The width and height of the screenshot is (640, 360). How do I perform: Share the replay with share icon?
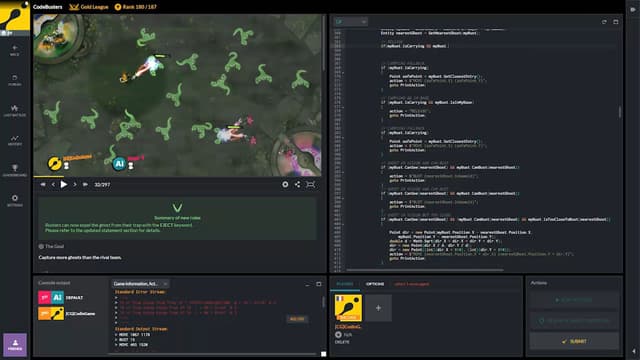pos(297,184)
